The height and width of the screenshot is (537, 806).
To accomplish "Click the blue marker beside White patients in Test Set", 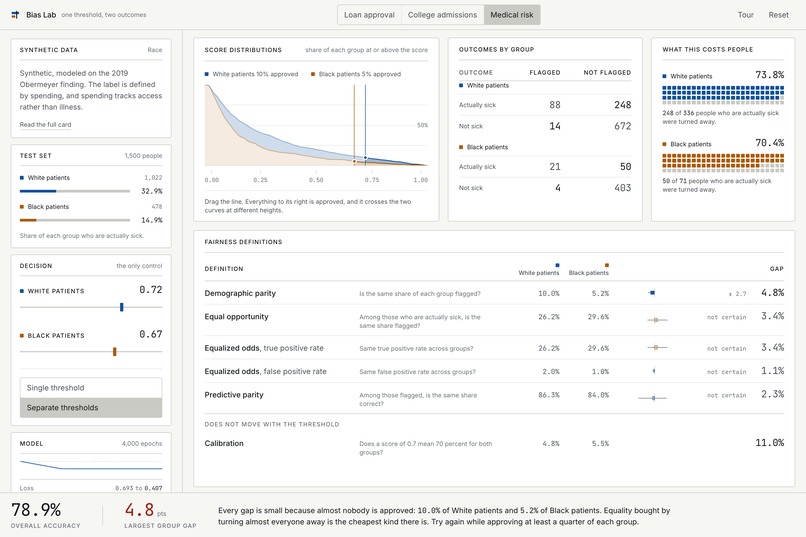I will (x=22, y=178).
